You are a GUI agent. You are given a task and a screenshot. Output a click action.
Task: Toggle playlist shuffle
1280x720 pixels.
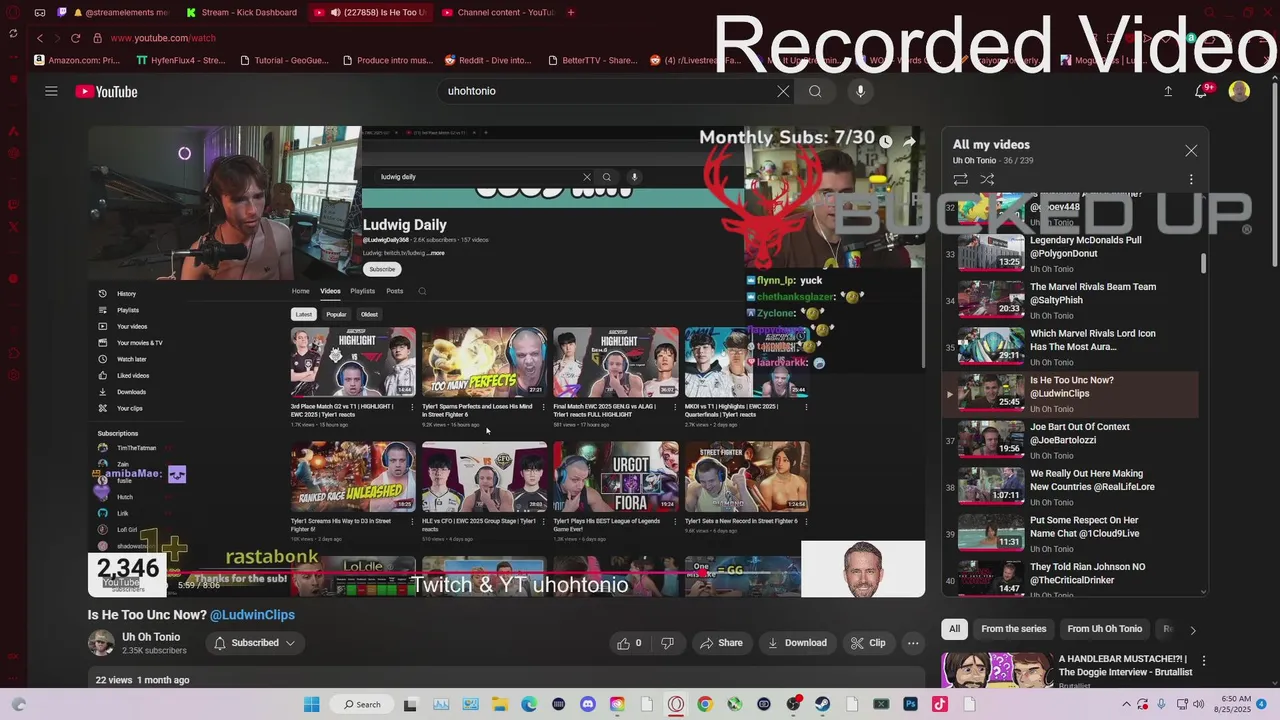tap(987, 179)
